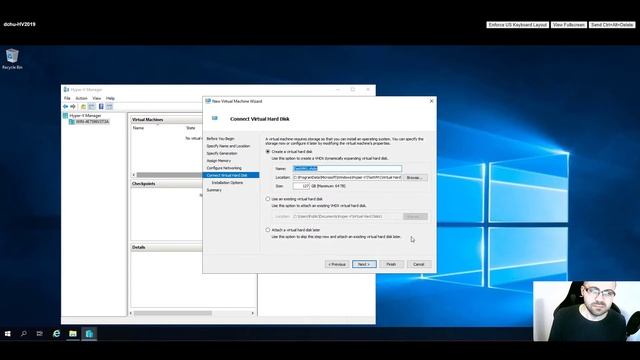
Task: Click the State column header in Virtual Machines
Action: [191, 128]
